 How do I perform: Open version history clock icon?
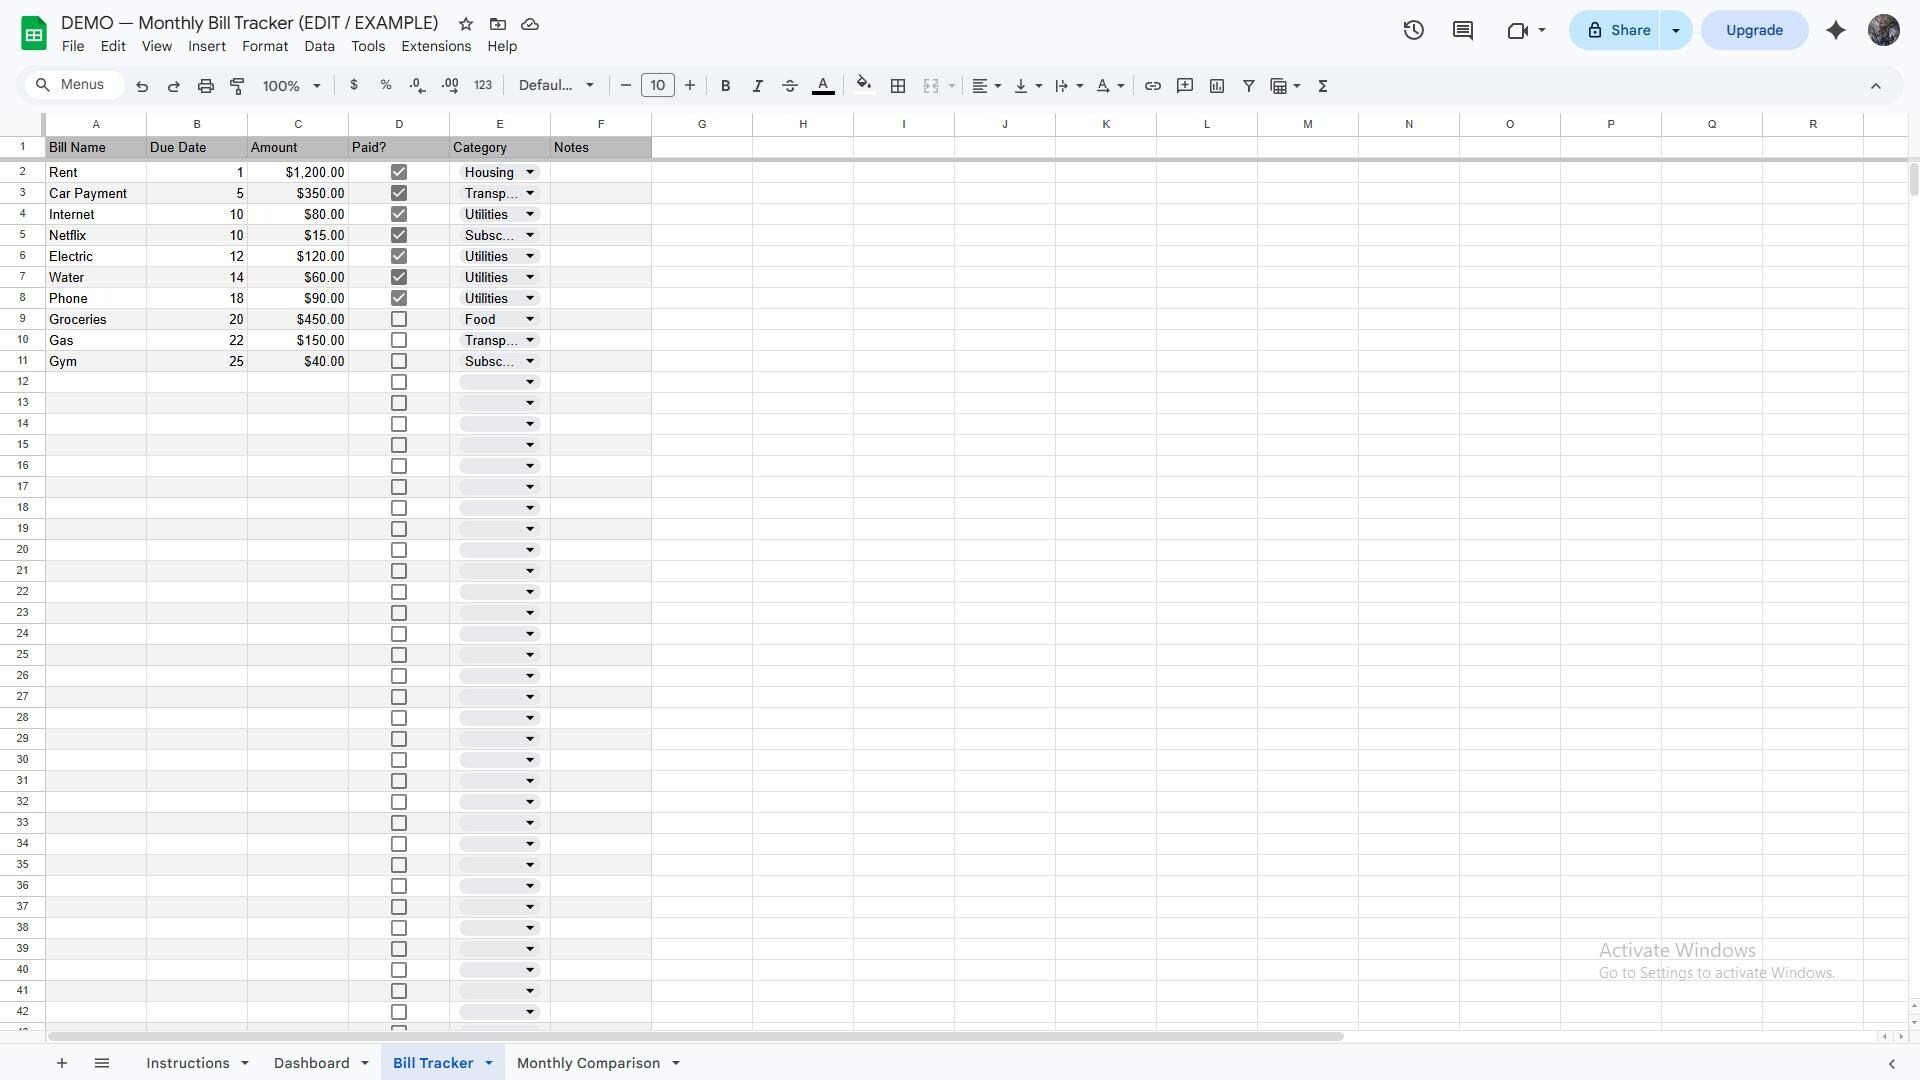pyautogui.click(x=1413, y=30)
